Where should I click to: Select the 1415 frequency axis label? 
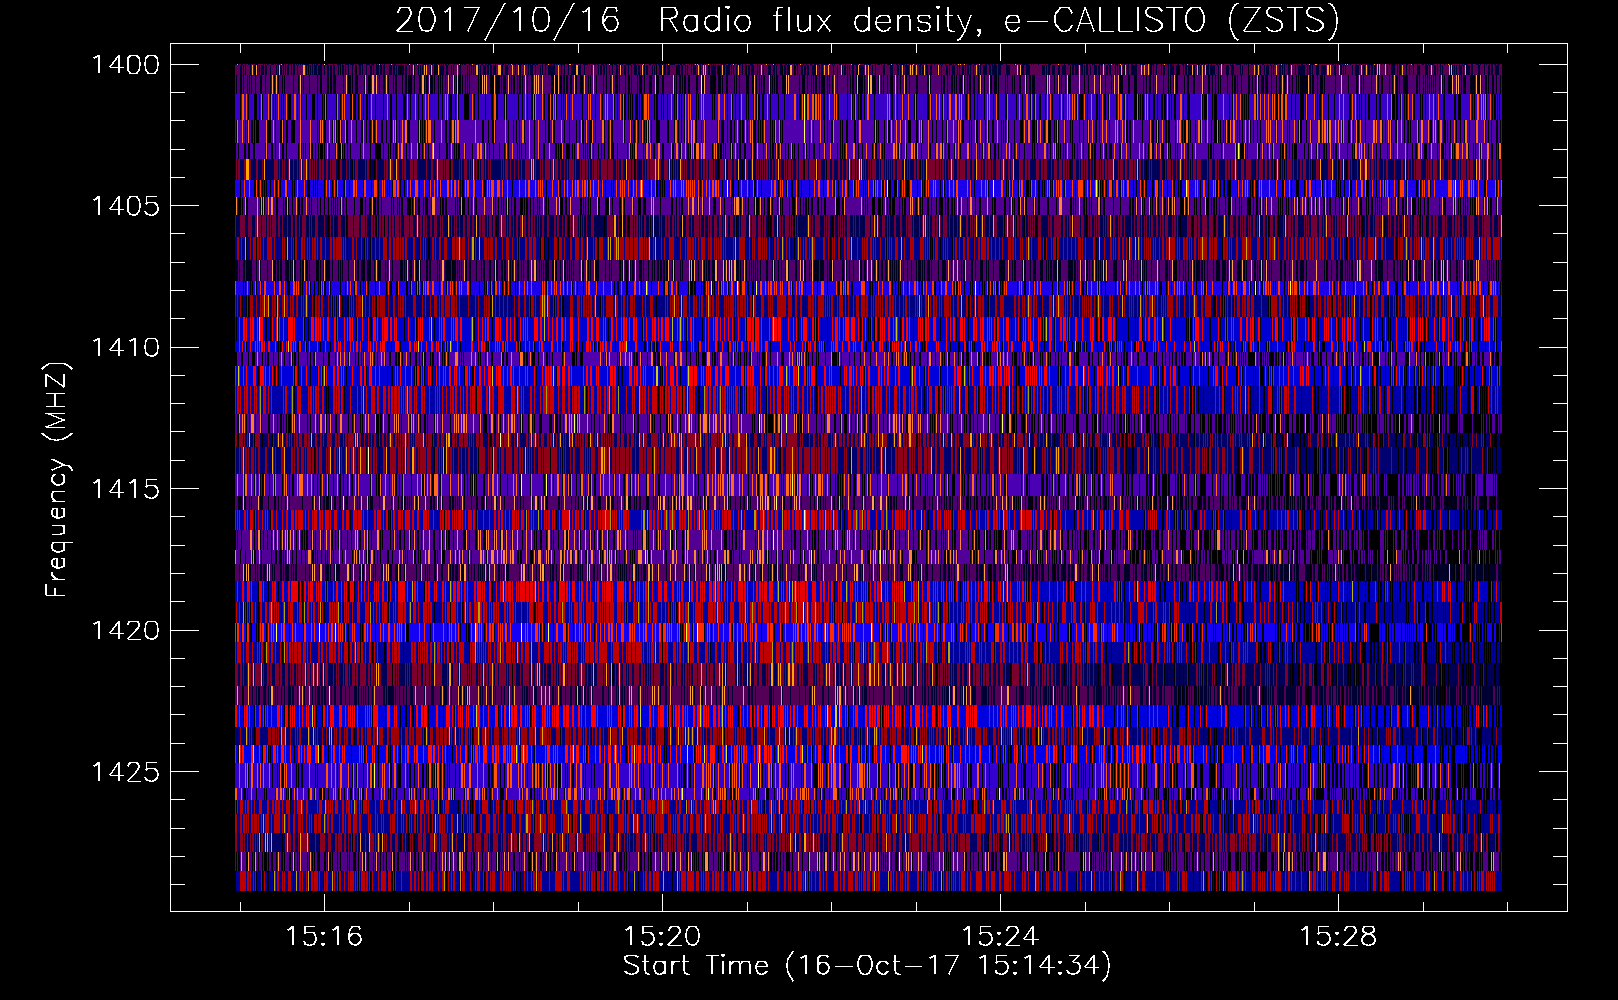[125, 489]
